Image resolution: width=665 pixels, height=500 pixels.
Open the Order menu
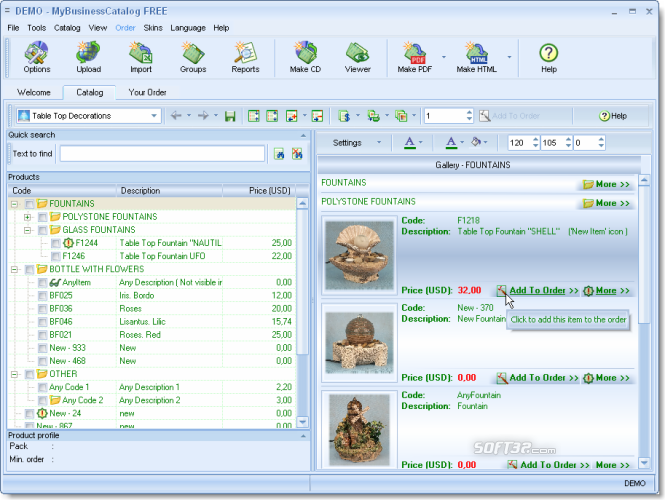pos(125,28)
